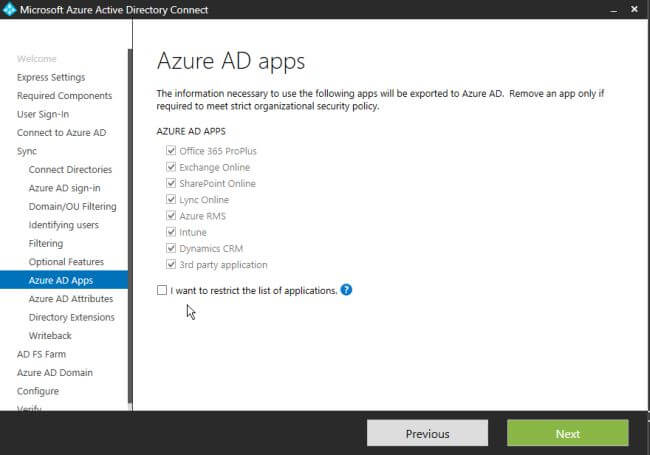Screen dimensions: 650x455
Task: Select the Writeback step
Action: tap(50, 336)
